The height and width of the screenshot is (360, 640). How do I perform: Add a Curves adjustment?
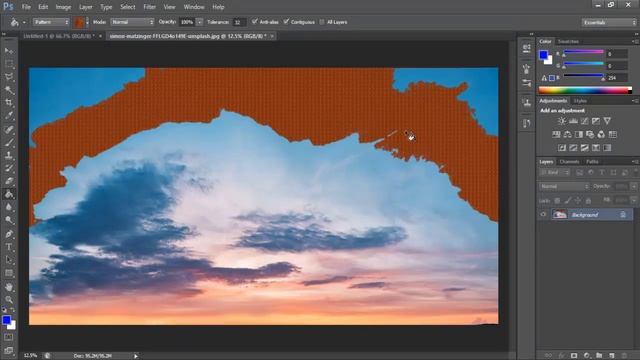click(x=585, y=121)
